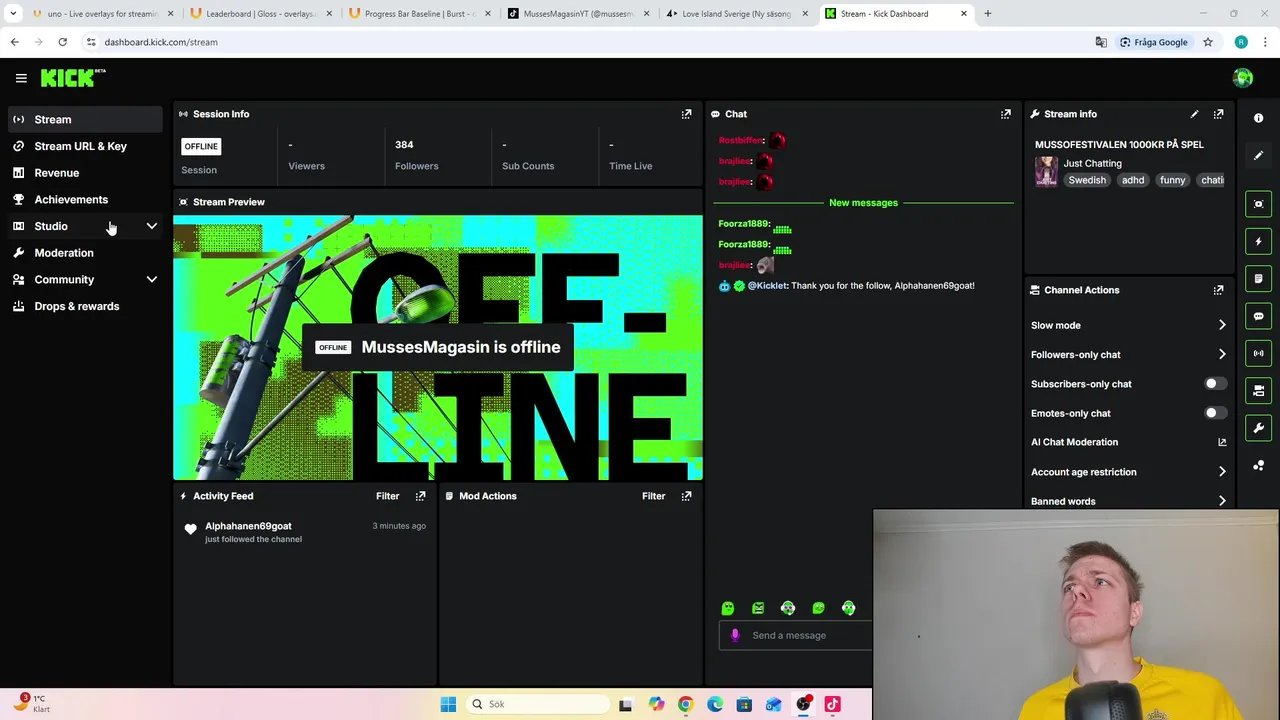Click the Activity Feed Filter button
Image resolution: width=1280 pixels, height=720 pixels.
[387, 496]
